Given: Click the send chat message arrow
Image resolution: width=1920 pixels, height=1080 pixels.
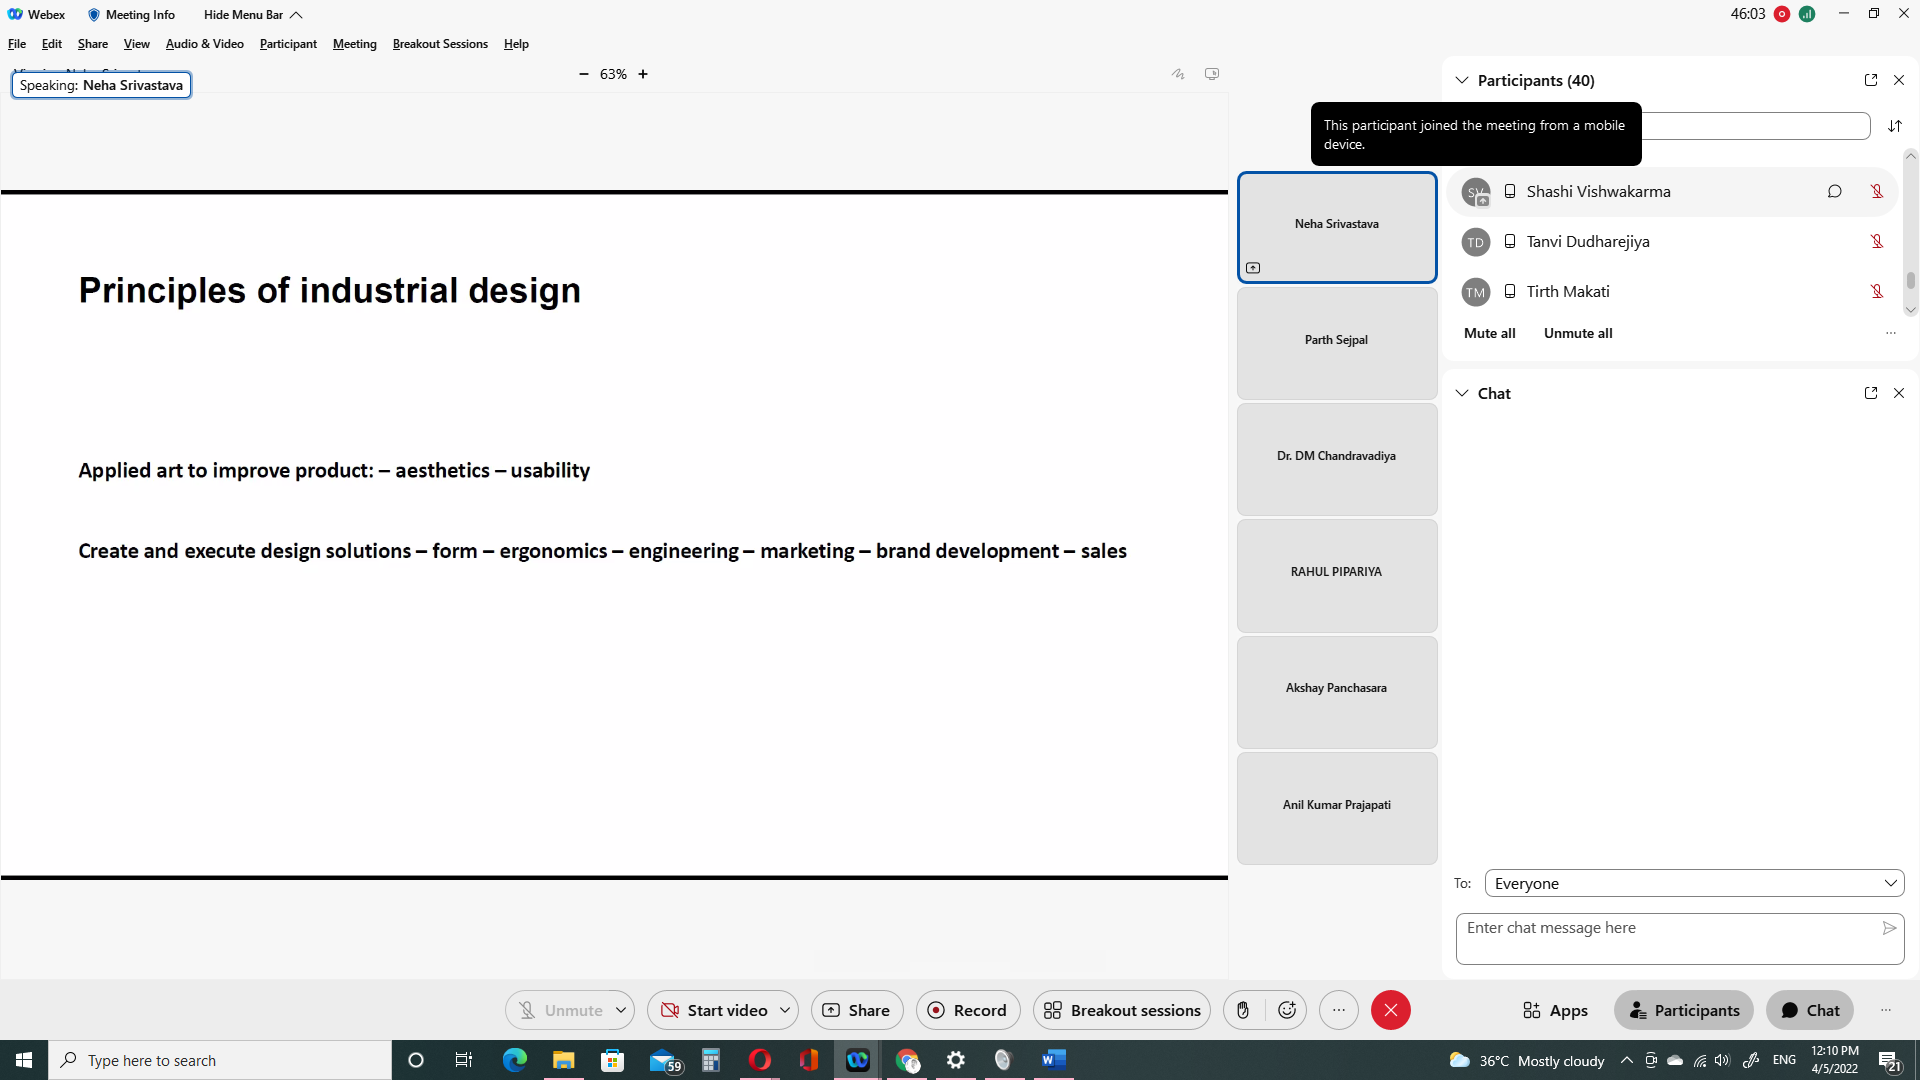Looking at the screenshot, I should (1888, 928).
